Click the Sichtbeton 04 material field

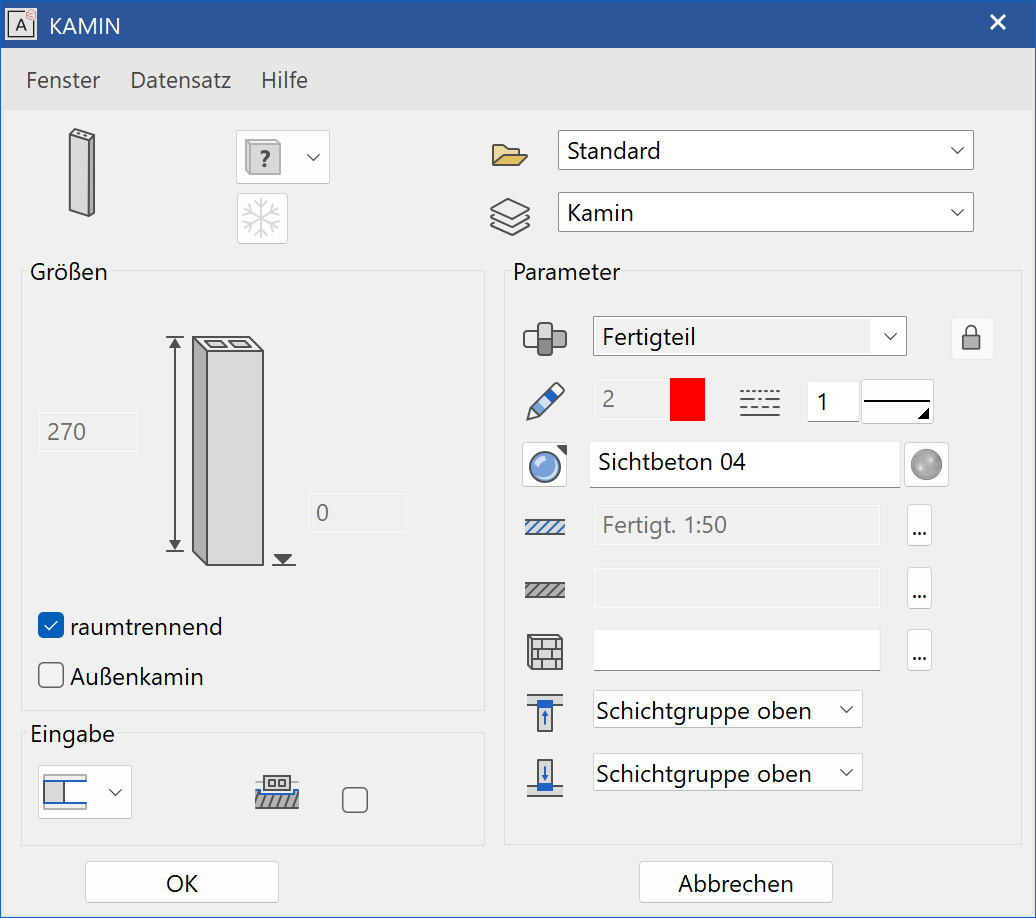tap(745, 465)
